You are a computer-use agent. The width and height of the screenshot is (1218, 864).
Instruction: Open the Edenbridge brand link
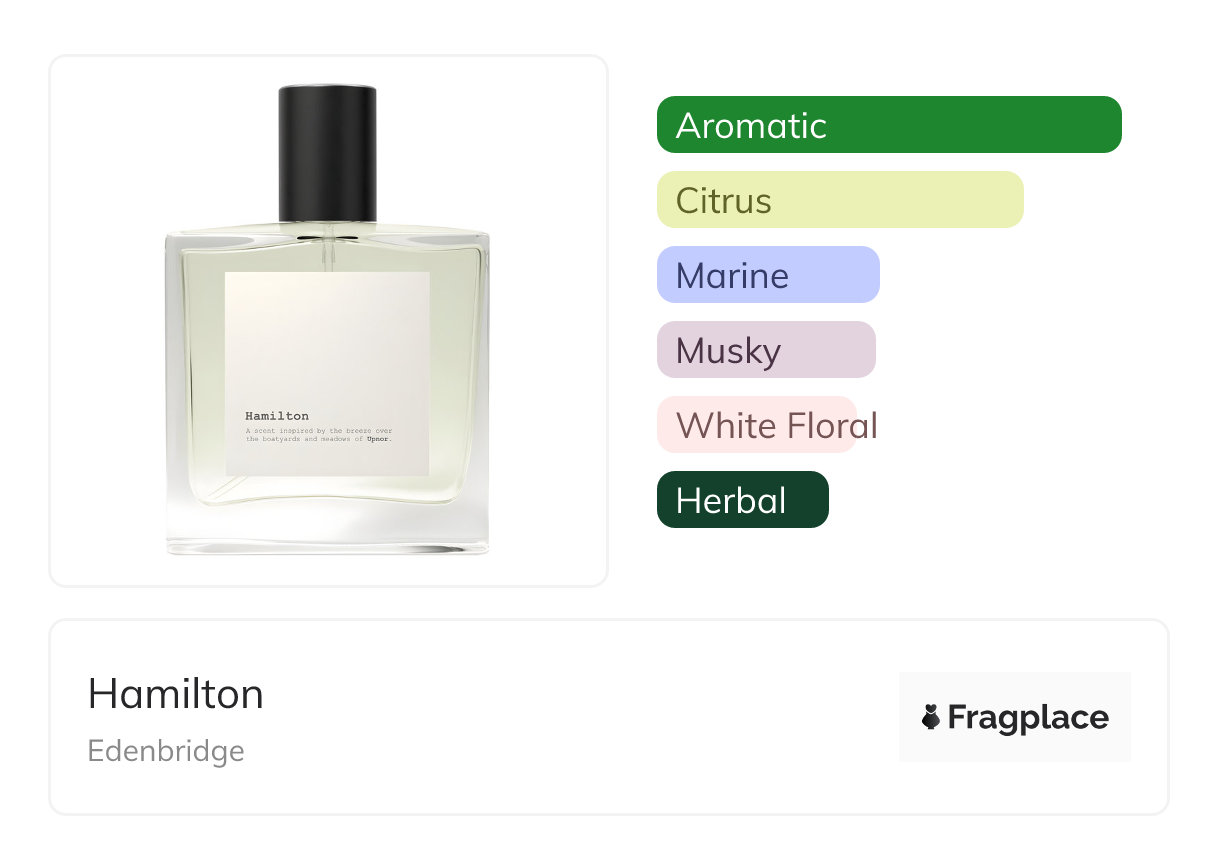coord(166,751)
